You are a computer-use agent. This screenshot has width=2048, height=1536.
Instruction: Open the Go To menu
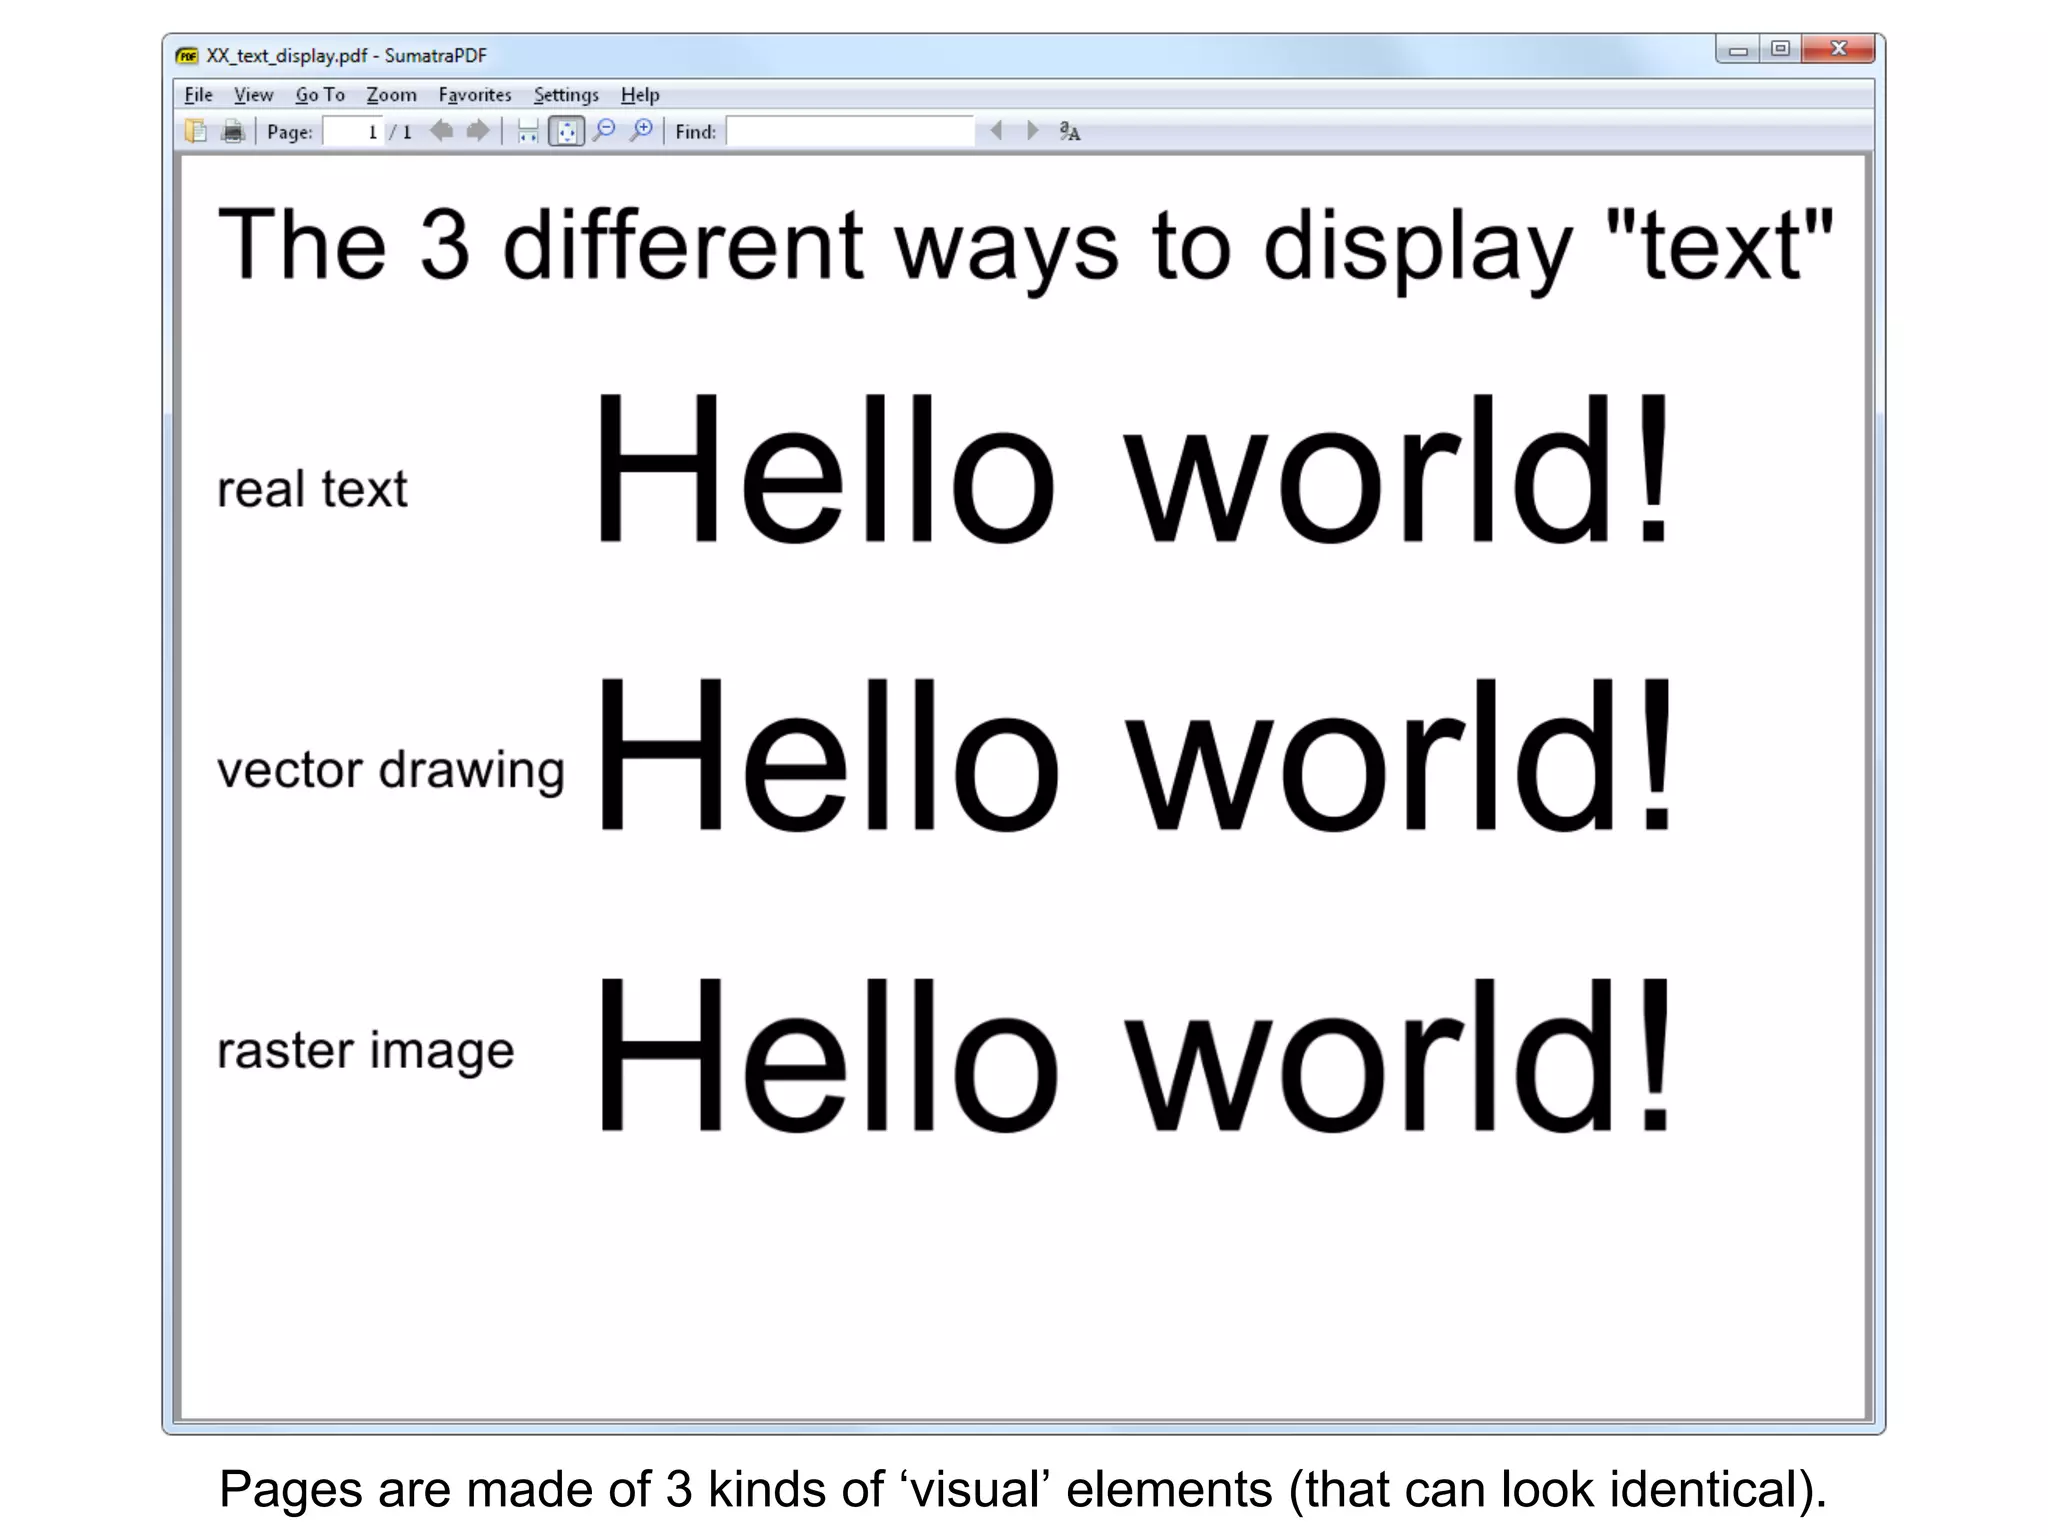(320, 95)
